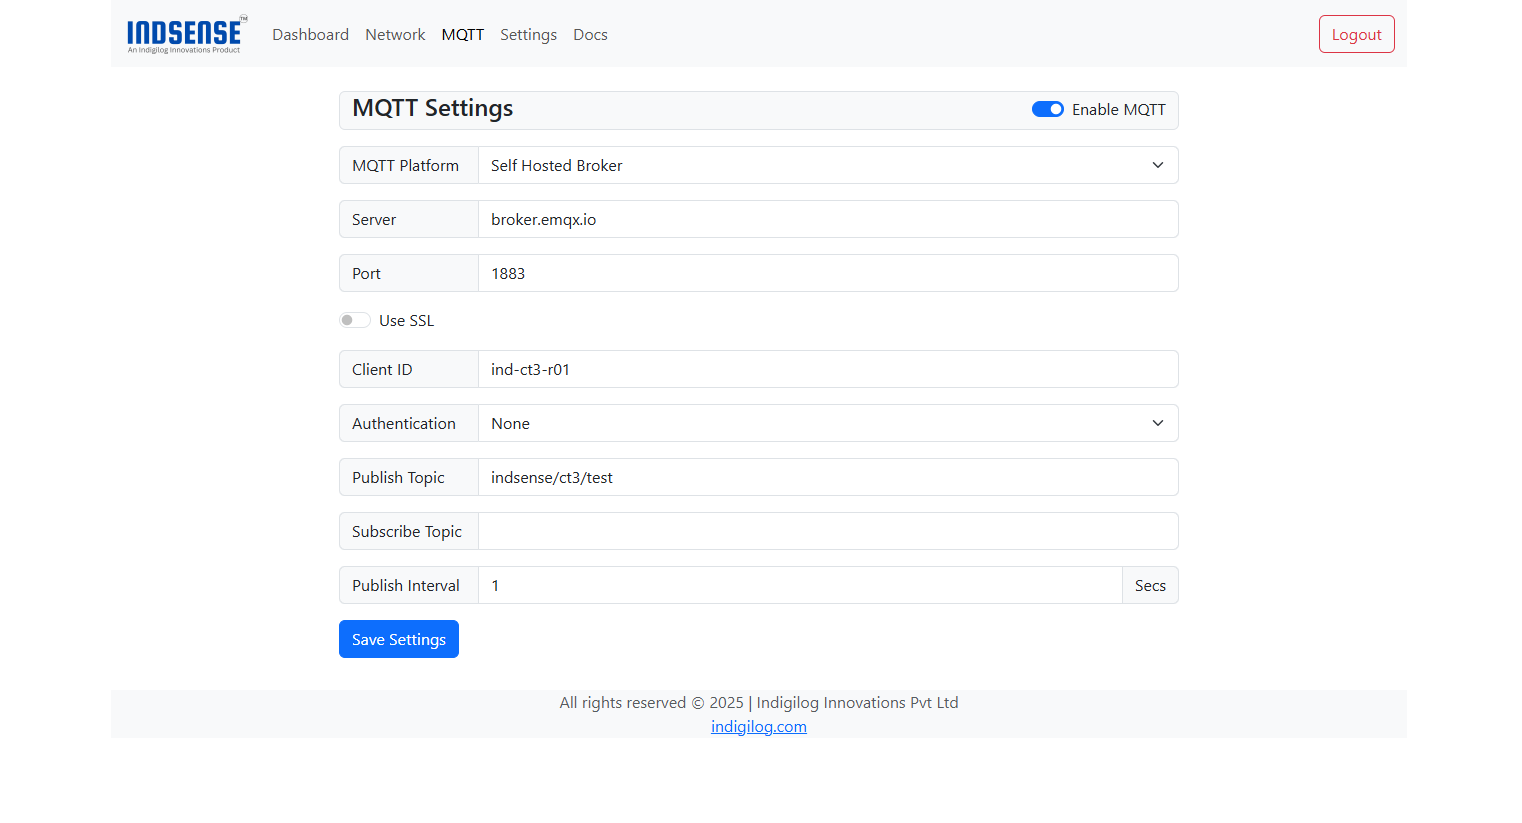Screen dimensions: 1522x823
Task: Navigate to the Settings page
Action: [x=528, y=34]
